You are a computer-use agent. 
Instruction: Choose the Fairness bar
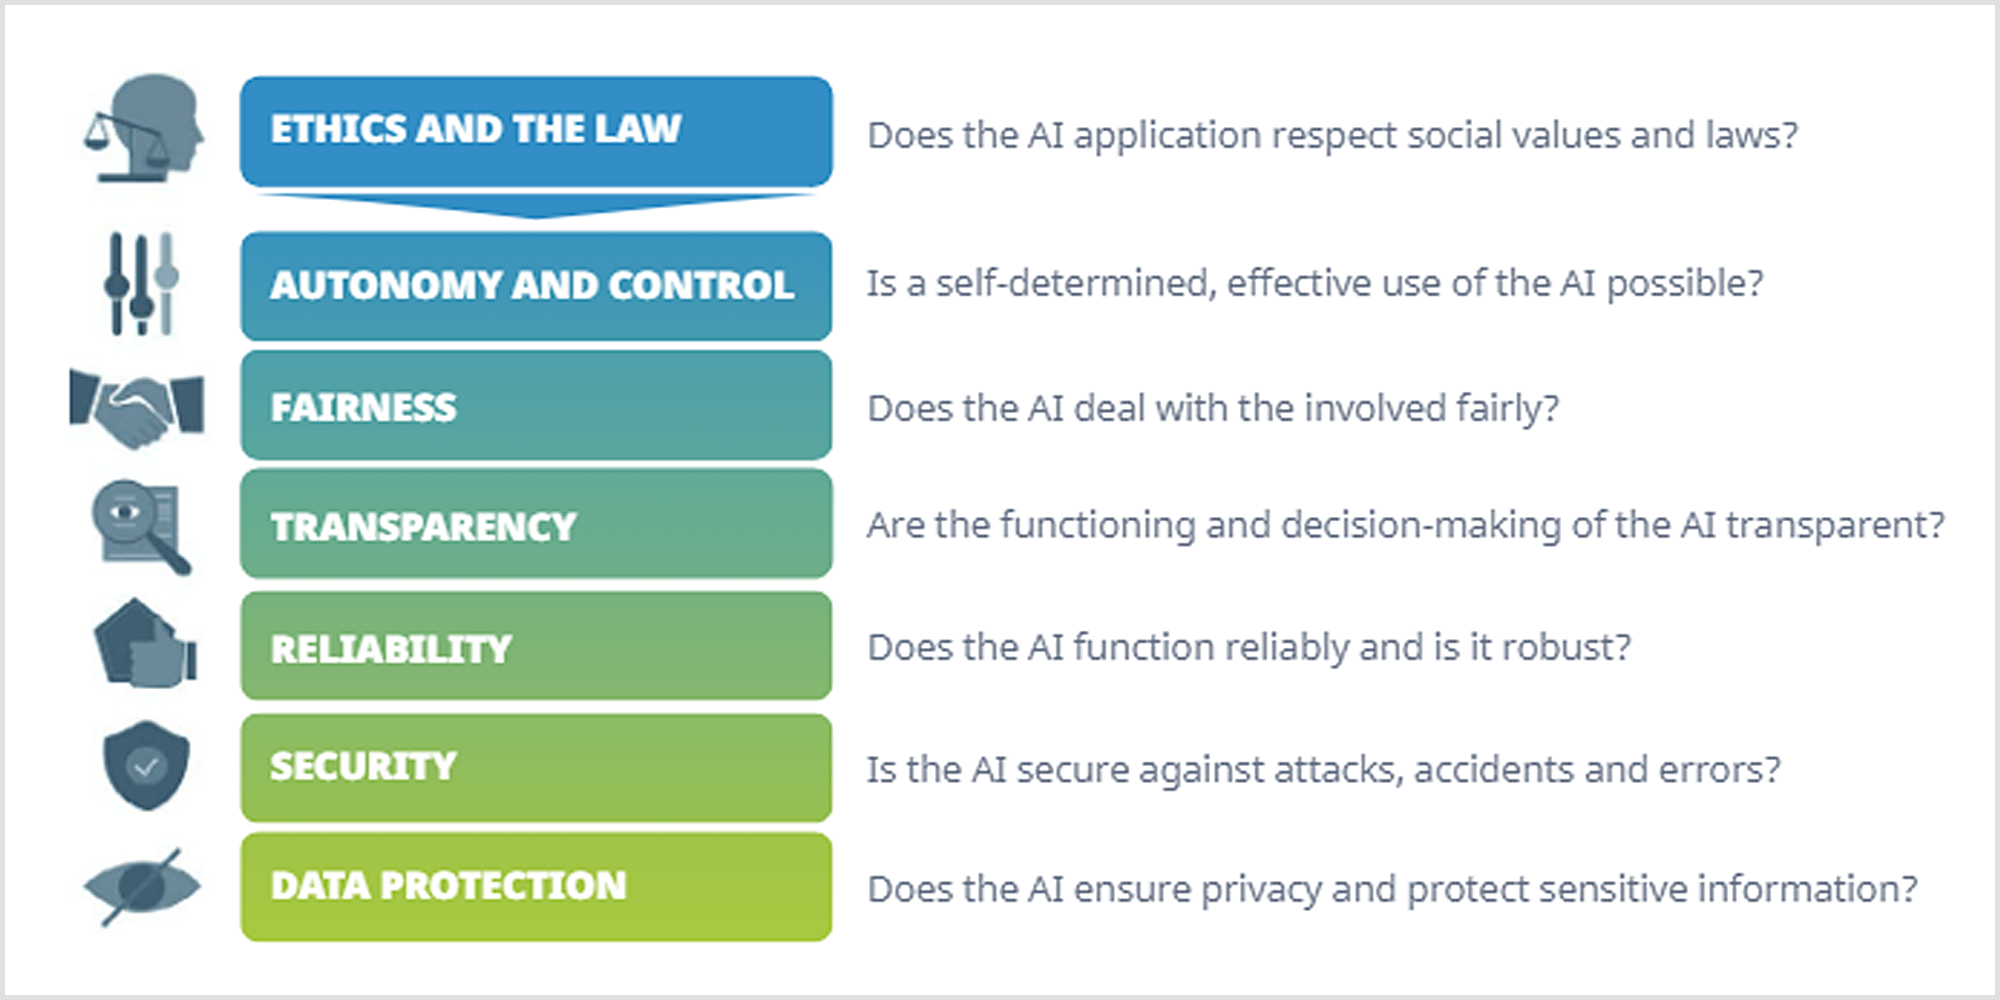pos(536,405)
